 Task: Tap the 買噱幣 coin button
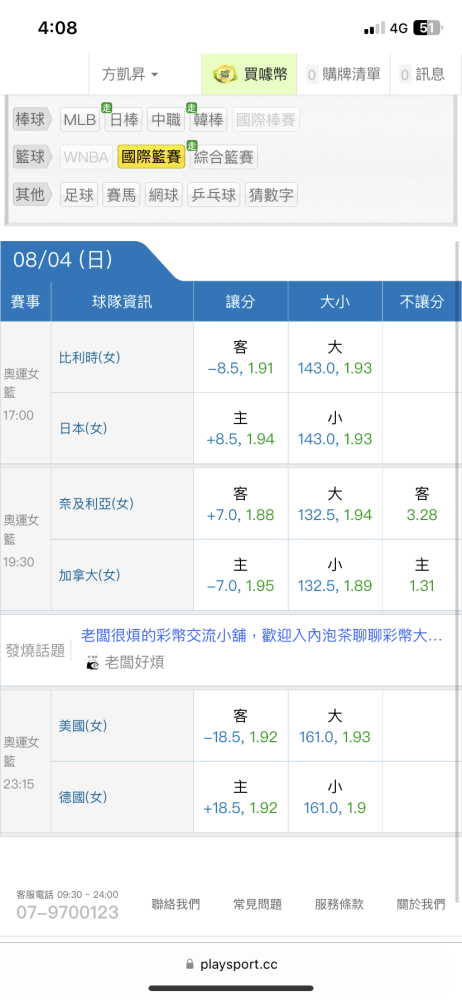tap(249, 74)
